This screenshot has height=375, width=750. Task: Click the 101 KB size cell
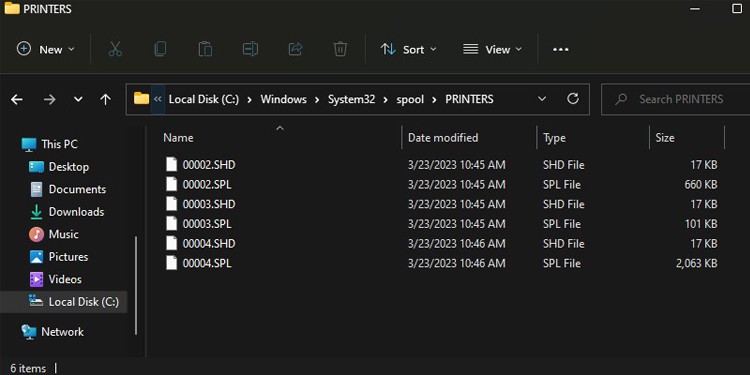click(701, 224)
